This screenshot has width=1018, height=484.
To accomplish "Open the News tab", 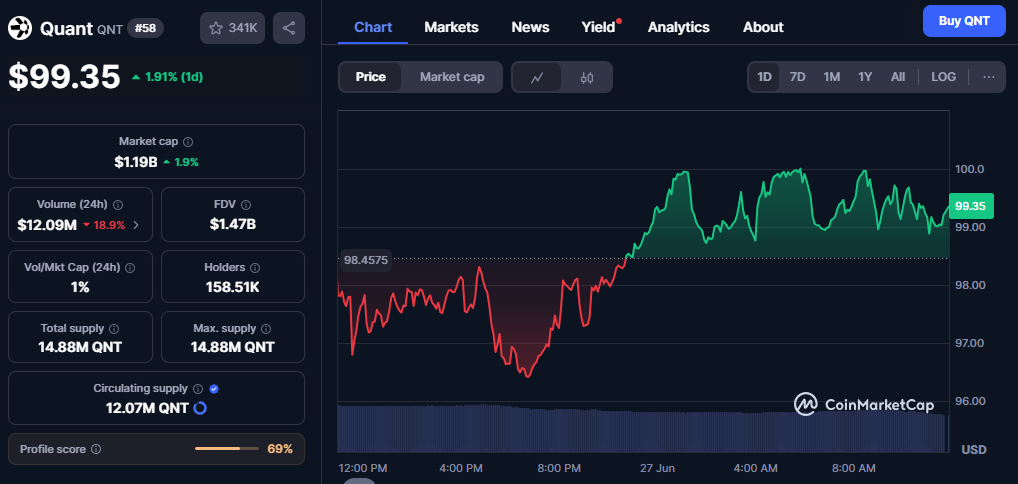I will tap(530, 27).
